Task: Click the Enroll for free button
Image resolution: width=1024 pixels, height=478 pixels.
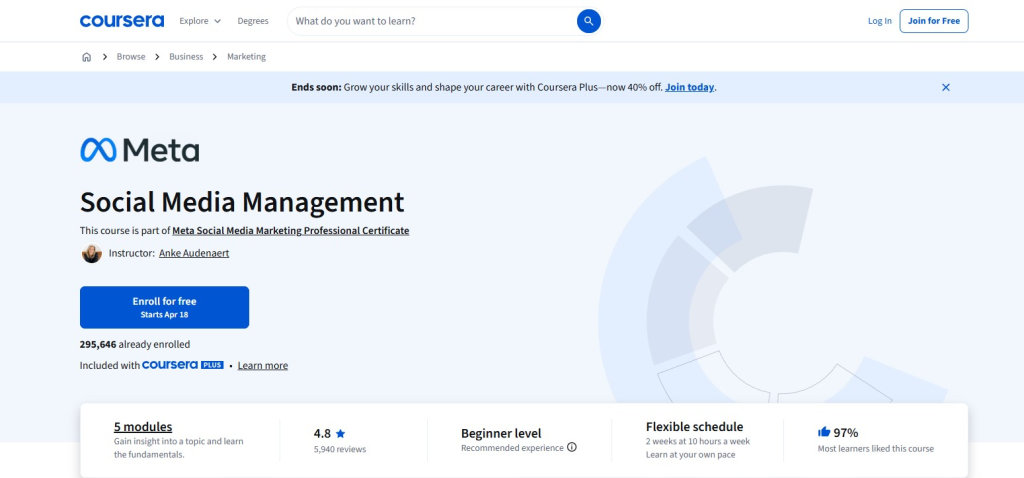Action: pyautogui.click(x=164, y=307)
